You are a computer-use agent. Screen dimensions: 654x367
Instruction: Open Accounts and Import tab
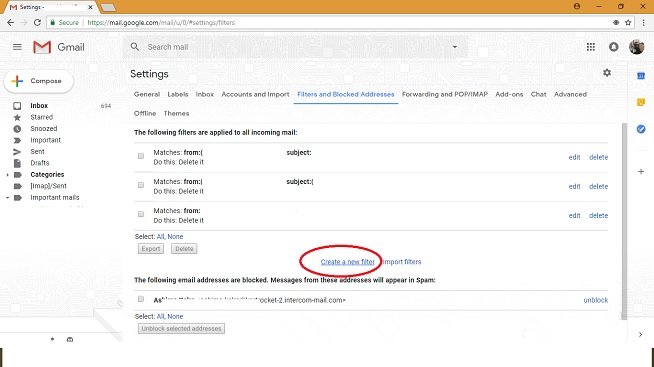coord(255,94)
